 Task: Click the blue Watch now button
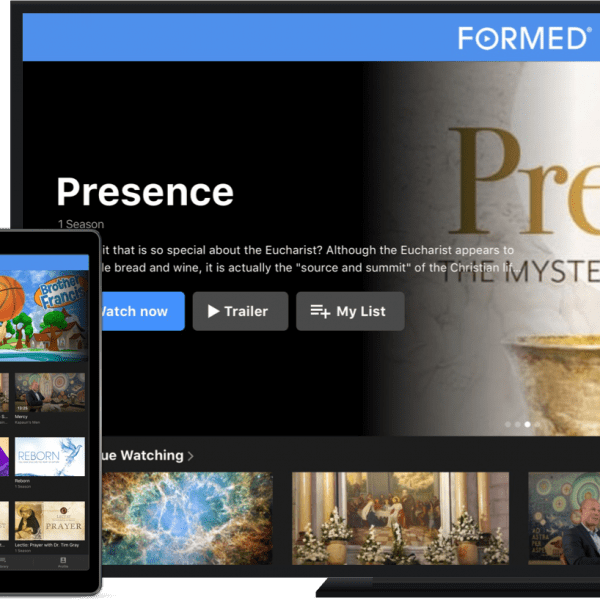click(x=143, y=311)
